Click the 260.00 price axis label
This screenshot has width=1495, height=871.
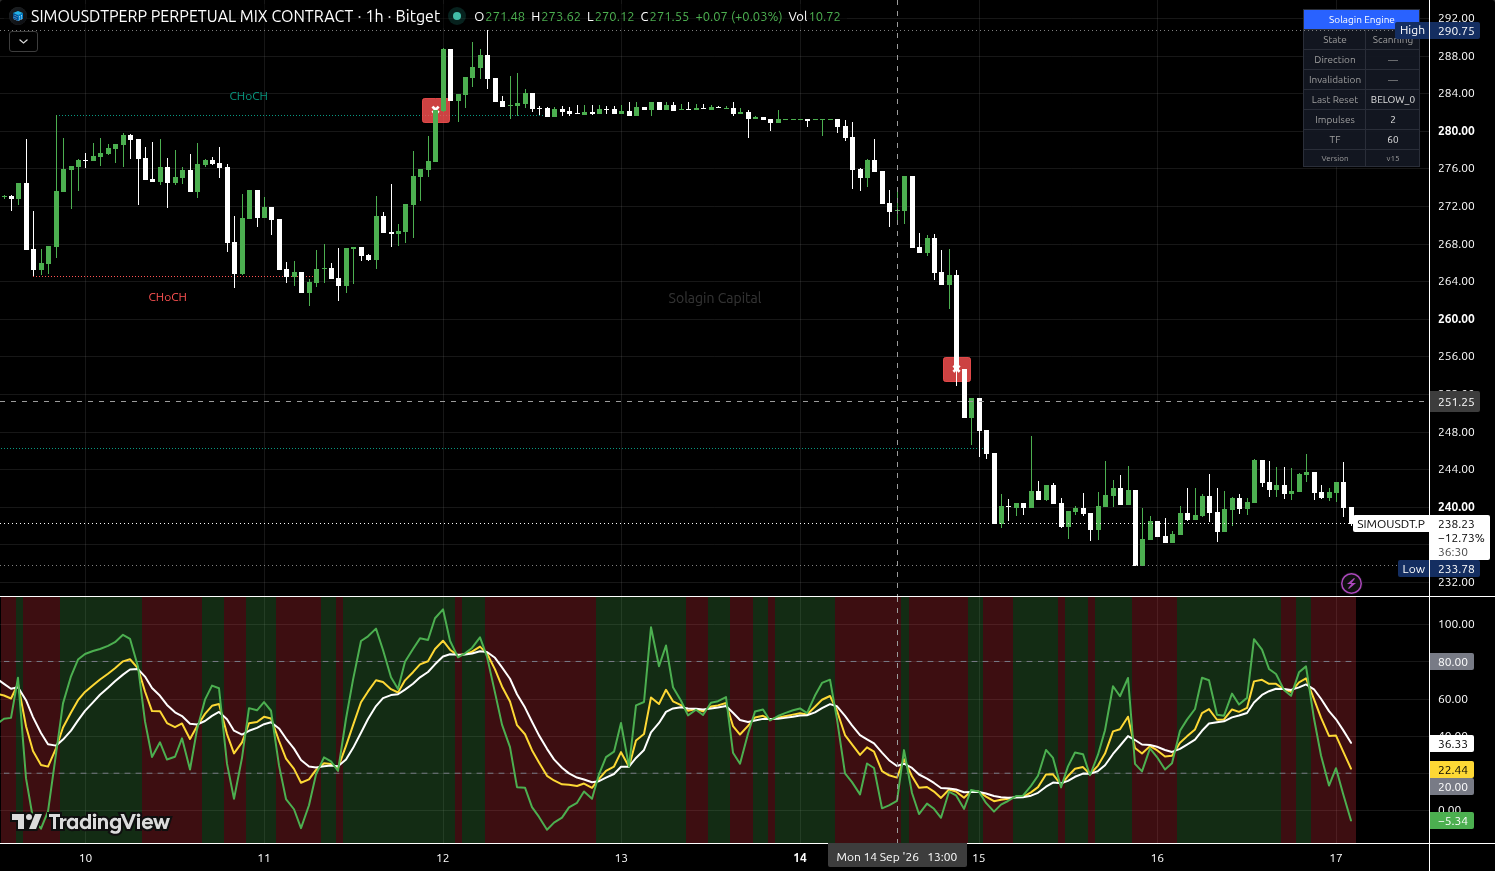1455,319
